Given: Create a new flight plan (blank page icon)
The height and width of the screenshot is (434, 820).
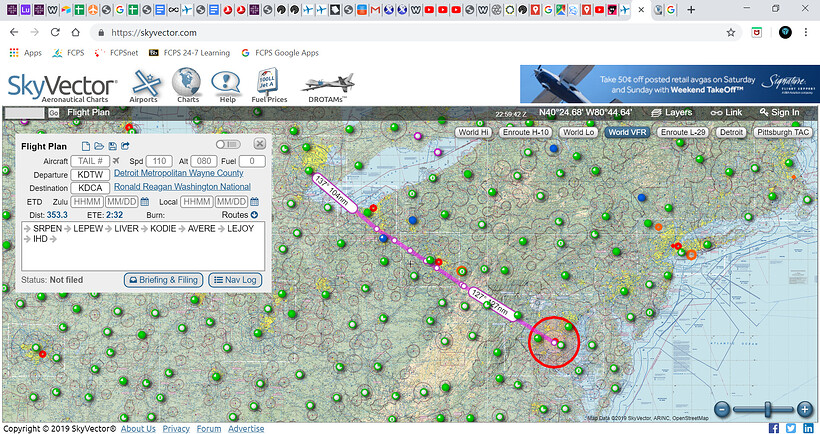Looking at the screenshot, I should tap(86, 146).
